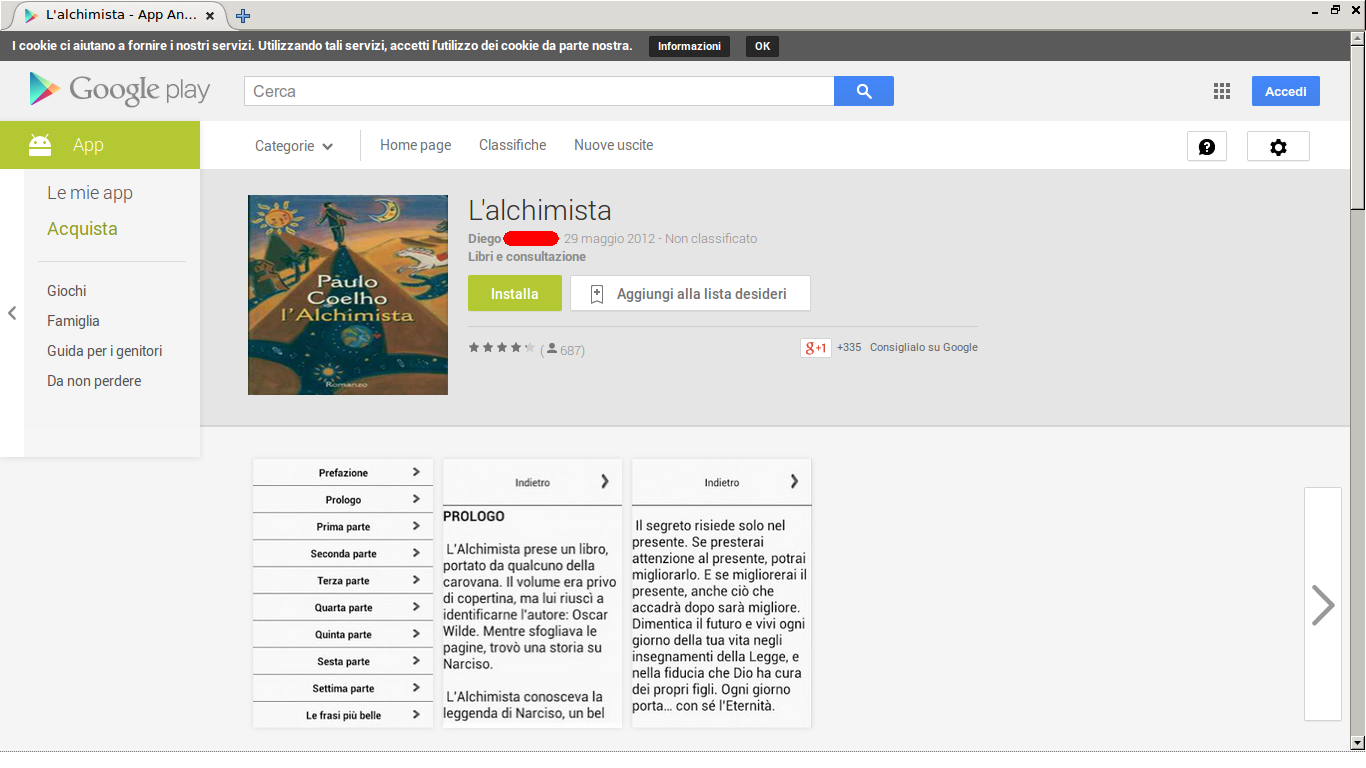Image resolution: width=1366 pixels, height=768 pixels.
Task: Open the Classifiche tab
Action: coord(513,145)
